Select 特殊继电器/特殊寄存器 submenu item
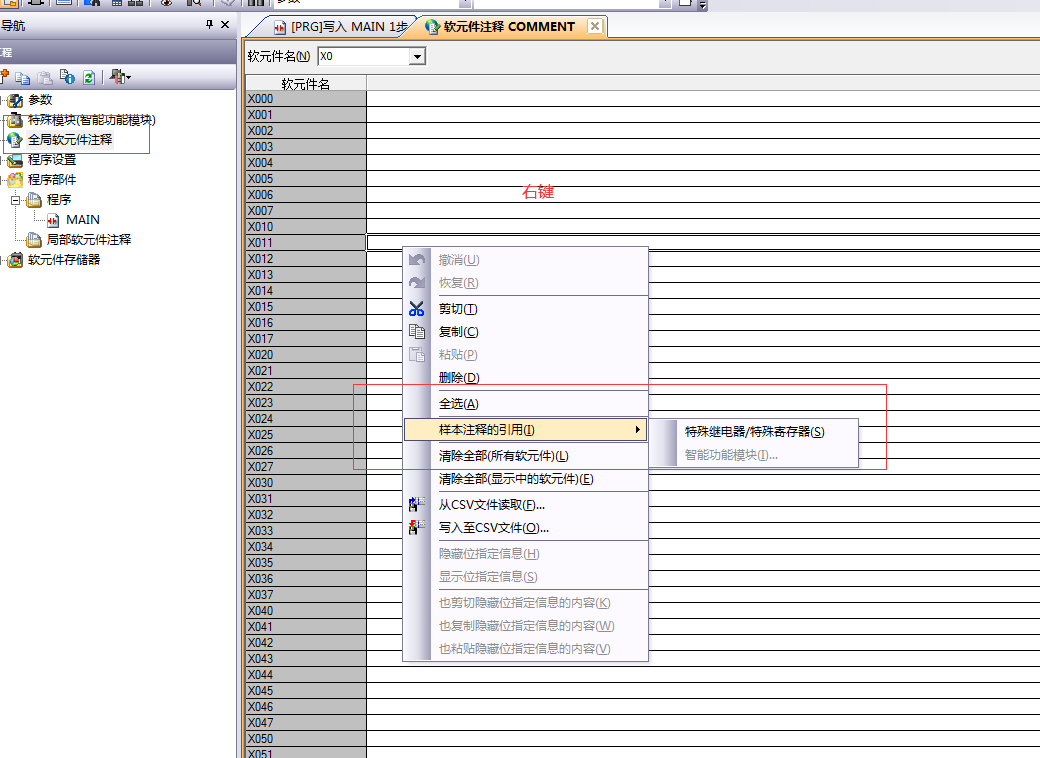The height and width of the screenshot is (758, 1040). click(754, 432)
